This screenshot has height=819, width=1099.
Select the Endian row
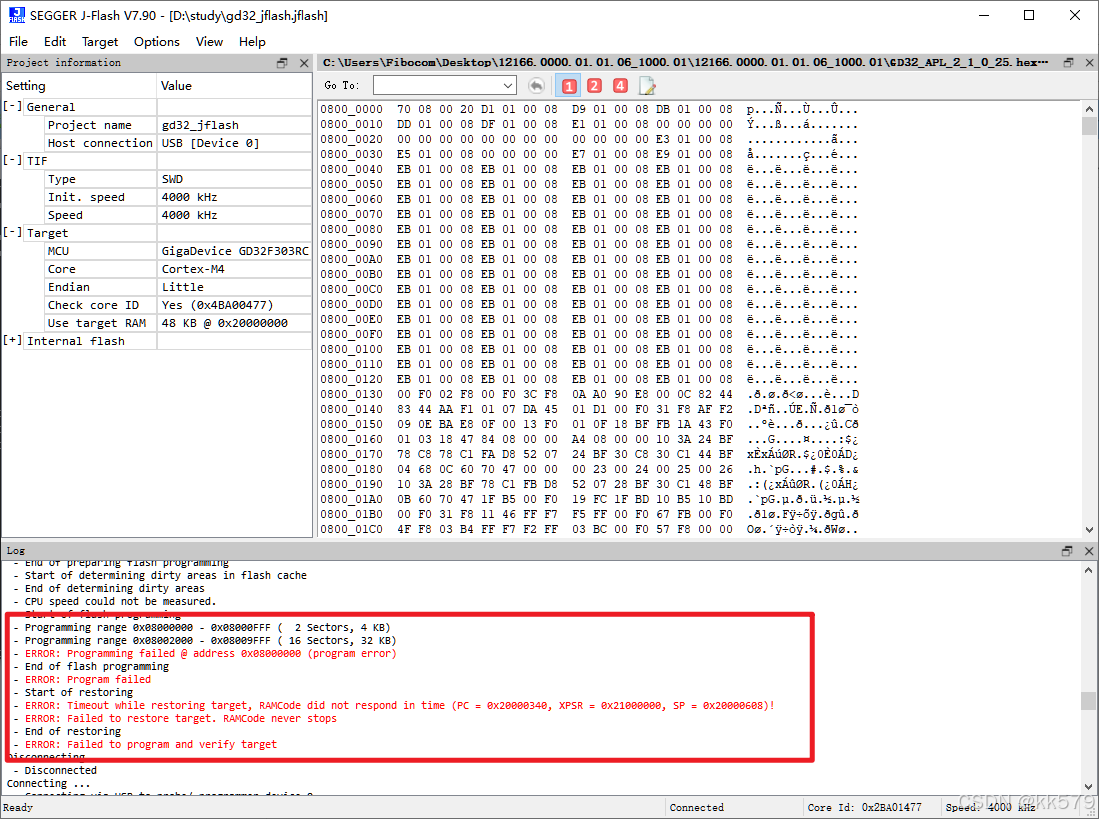178,287
